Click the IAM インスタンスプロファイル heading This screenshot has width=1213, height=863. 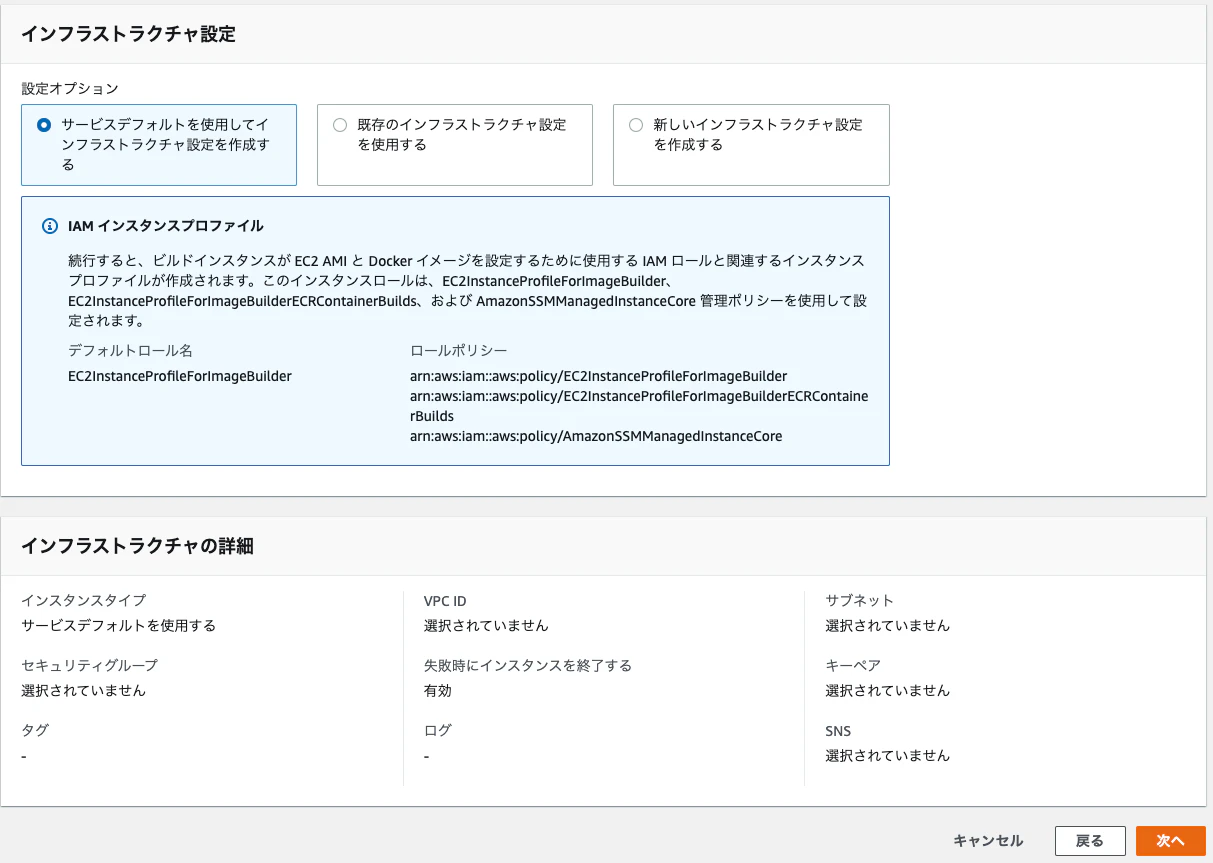click(166, 226)
